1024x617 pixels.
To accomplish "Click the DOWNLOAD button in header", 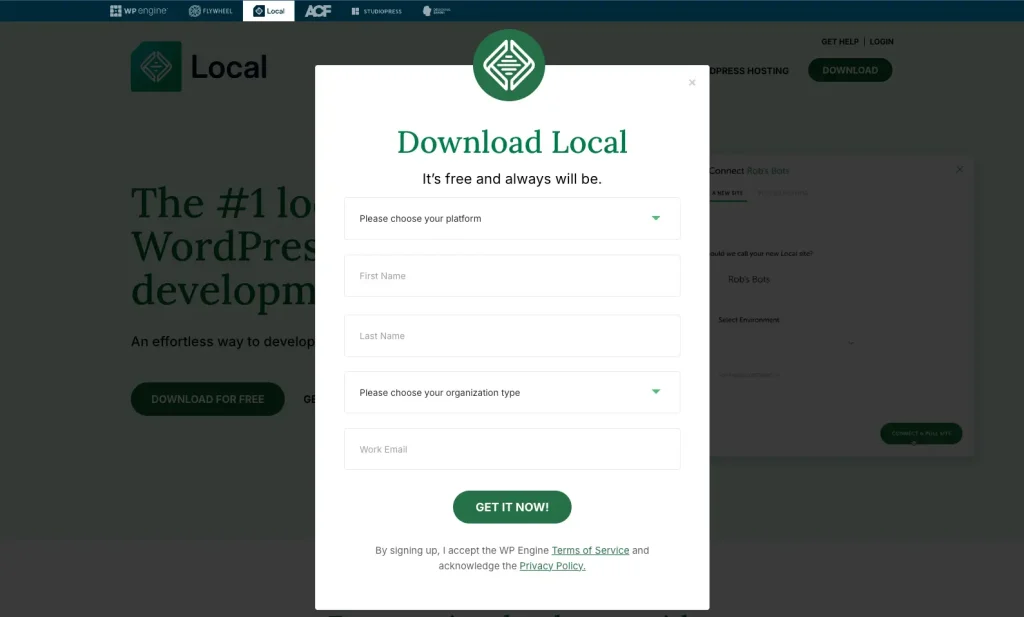I will coord(850,70).
